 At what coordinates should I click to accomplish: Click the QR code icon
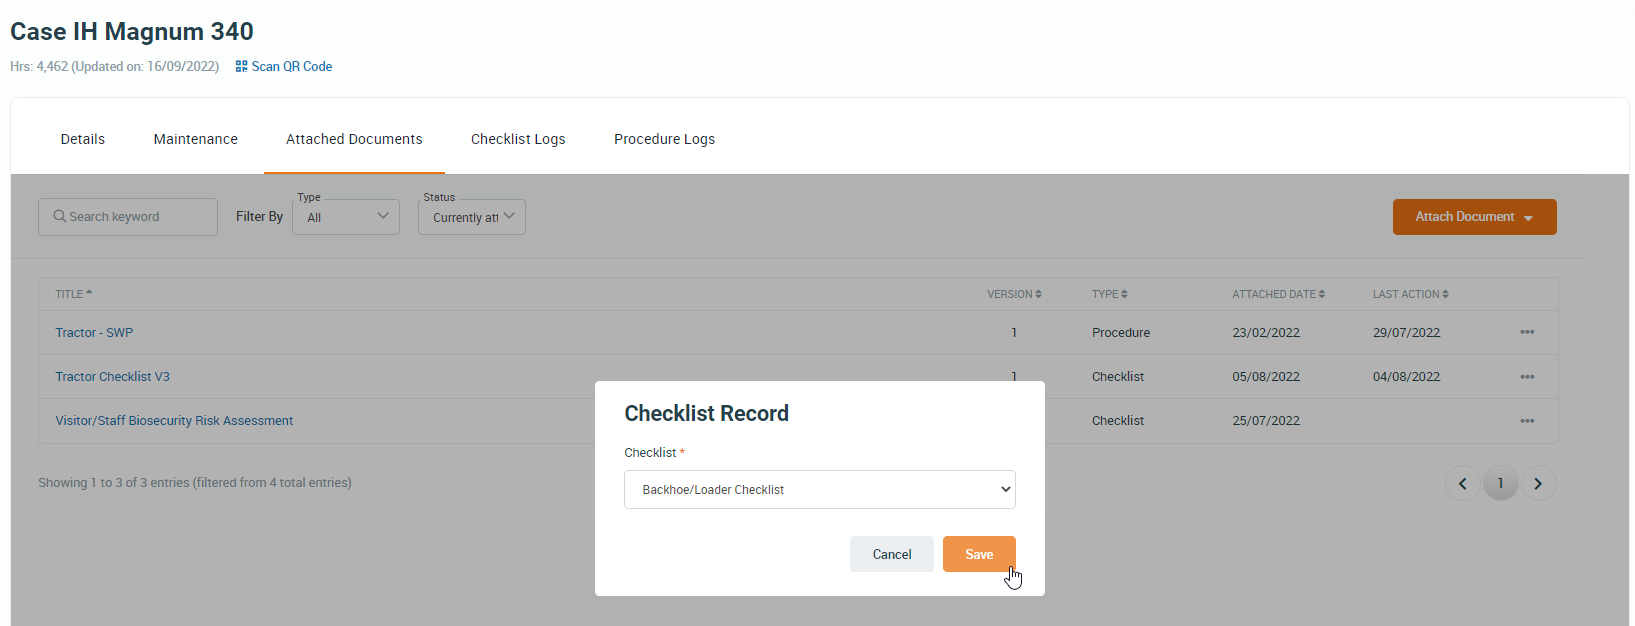(x=241, y=66)
